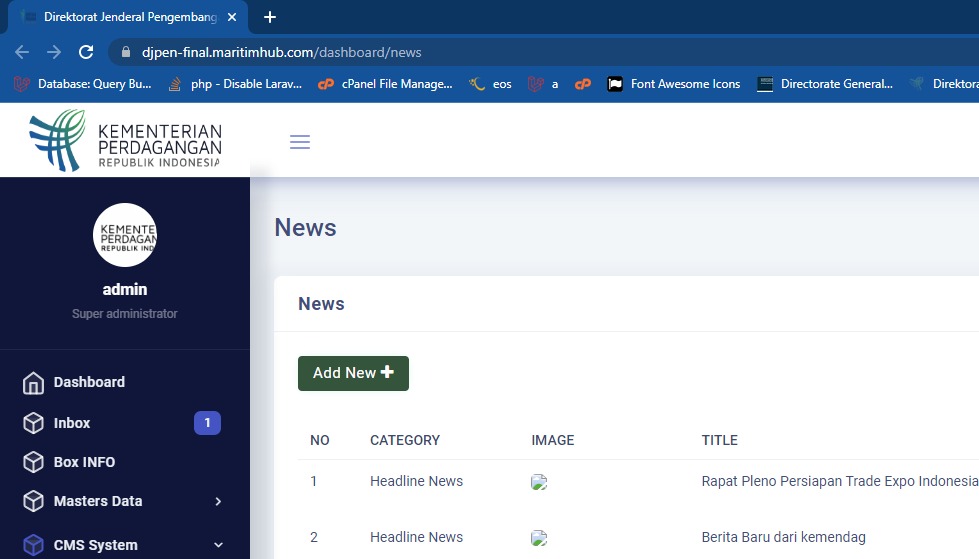Screen dimensions: 979x559
Task: Click the Add New button
Action: pyautogui.click(x=353, y=373)
